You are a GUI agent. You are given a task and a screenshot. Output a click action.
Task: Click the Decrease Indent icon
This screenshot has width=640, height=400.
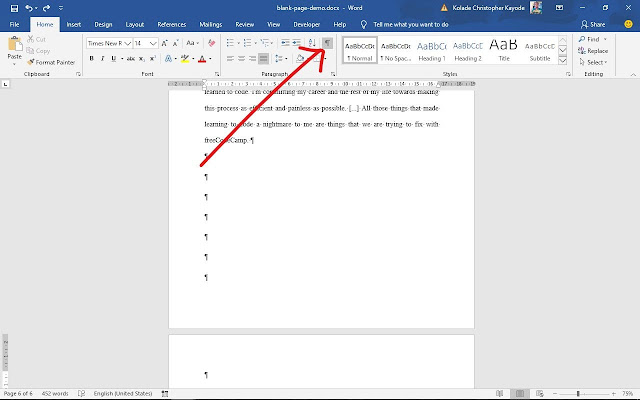285,43
